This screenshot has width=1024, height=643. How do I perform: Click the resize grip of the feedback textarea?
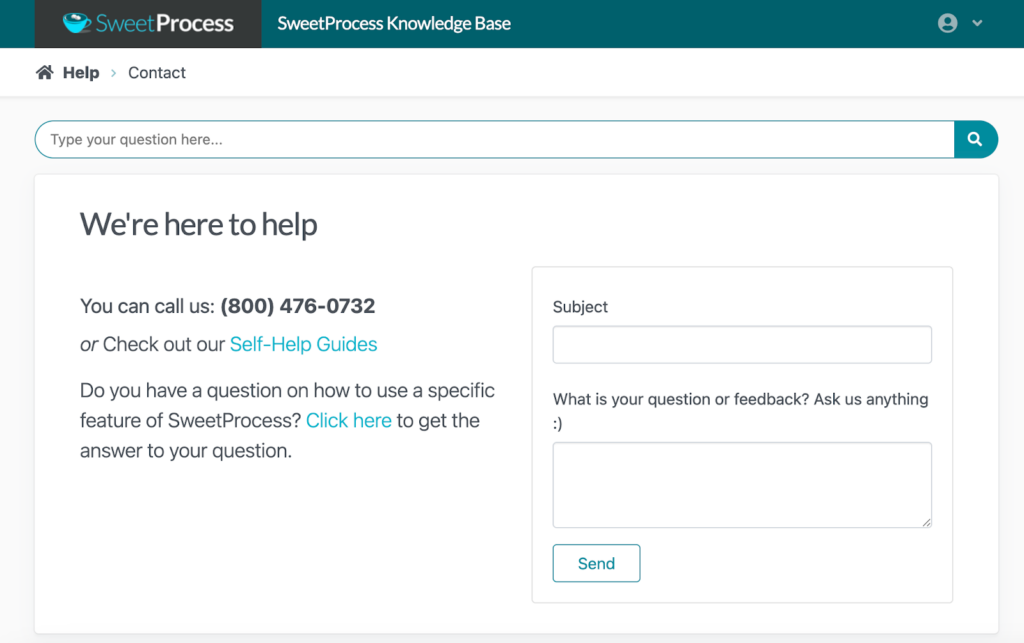coord(927,522)
